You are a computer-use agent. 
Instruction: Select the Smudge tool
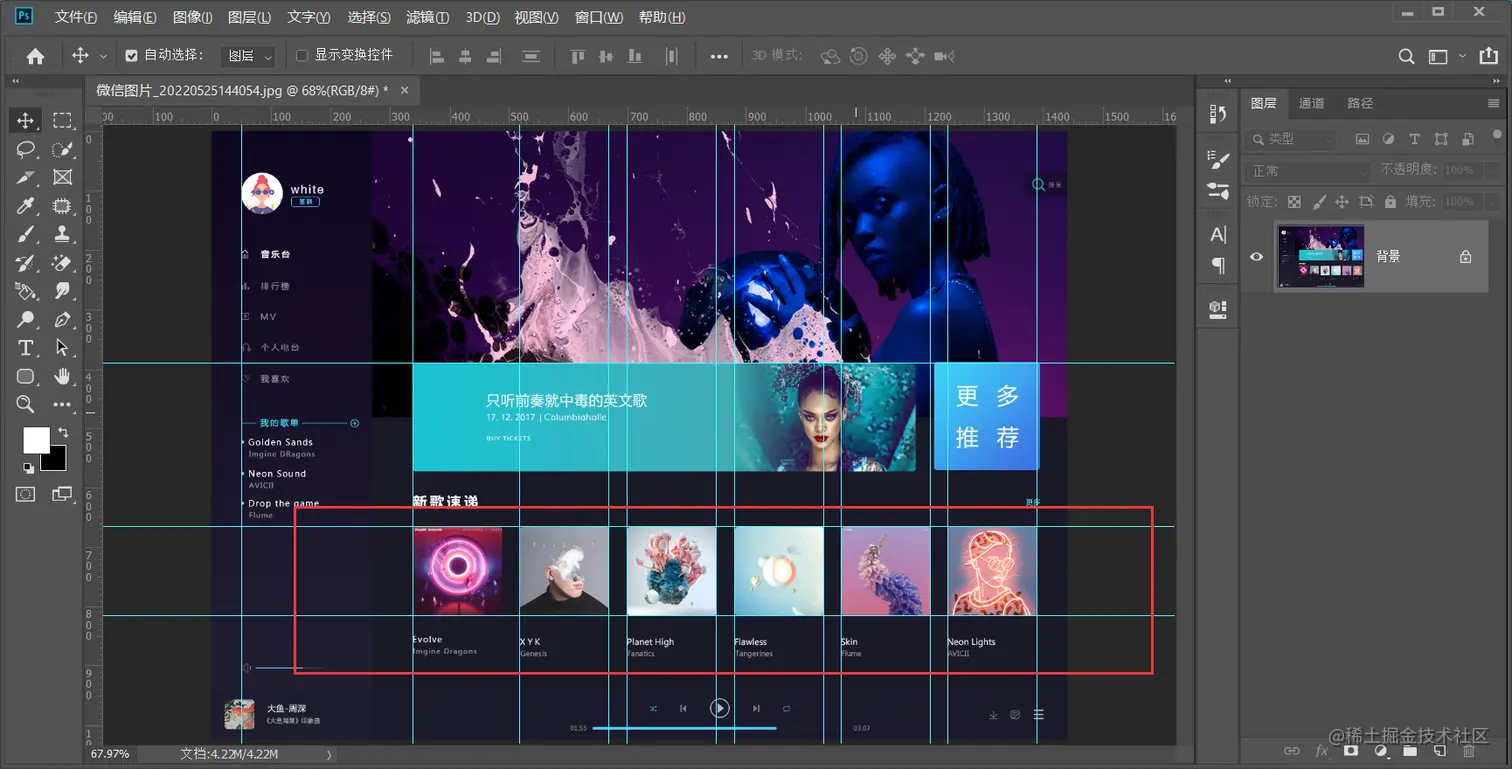[x=62, y=291]
